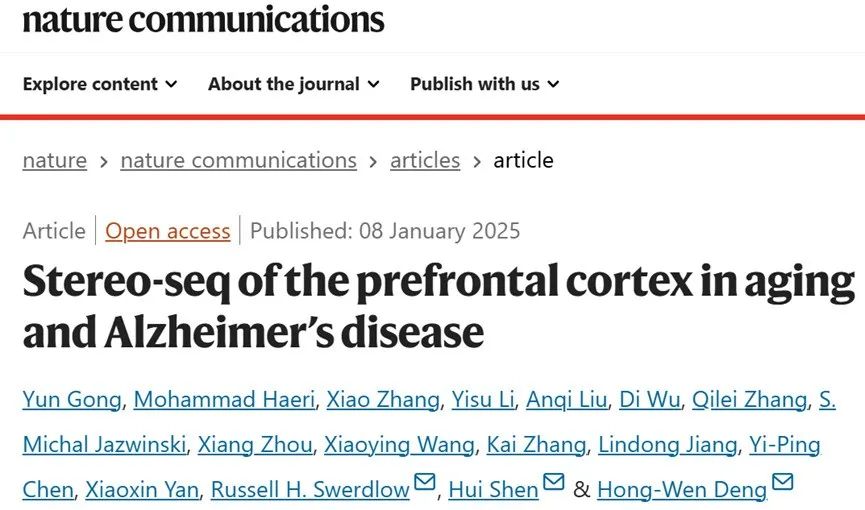This screenshot has width=865, height=510.
Task: Open Hong-Wen Deng author link
Action: tap(682, 489)
